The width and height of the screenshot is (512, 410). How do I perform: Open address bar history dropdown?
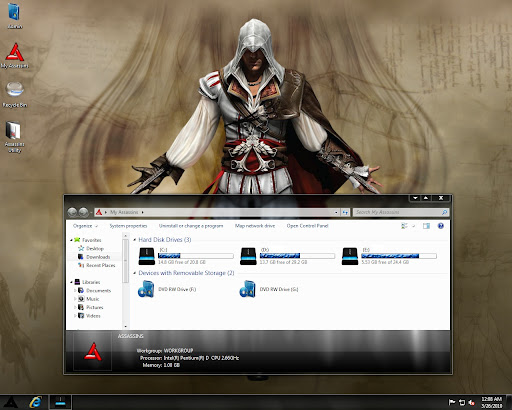[336, 212]
